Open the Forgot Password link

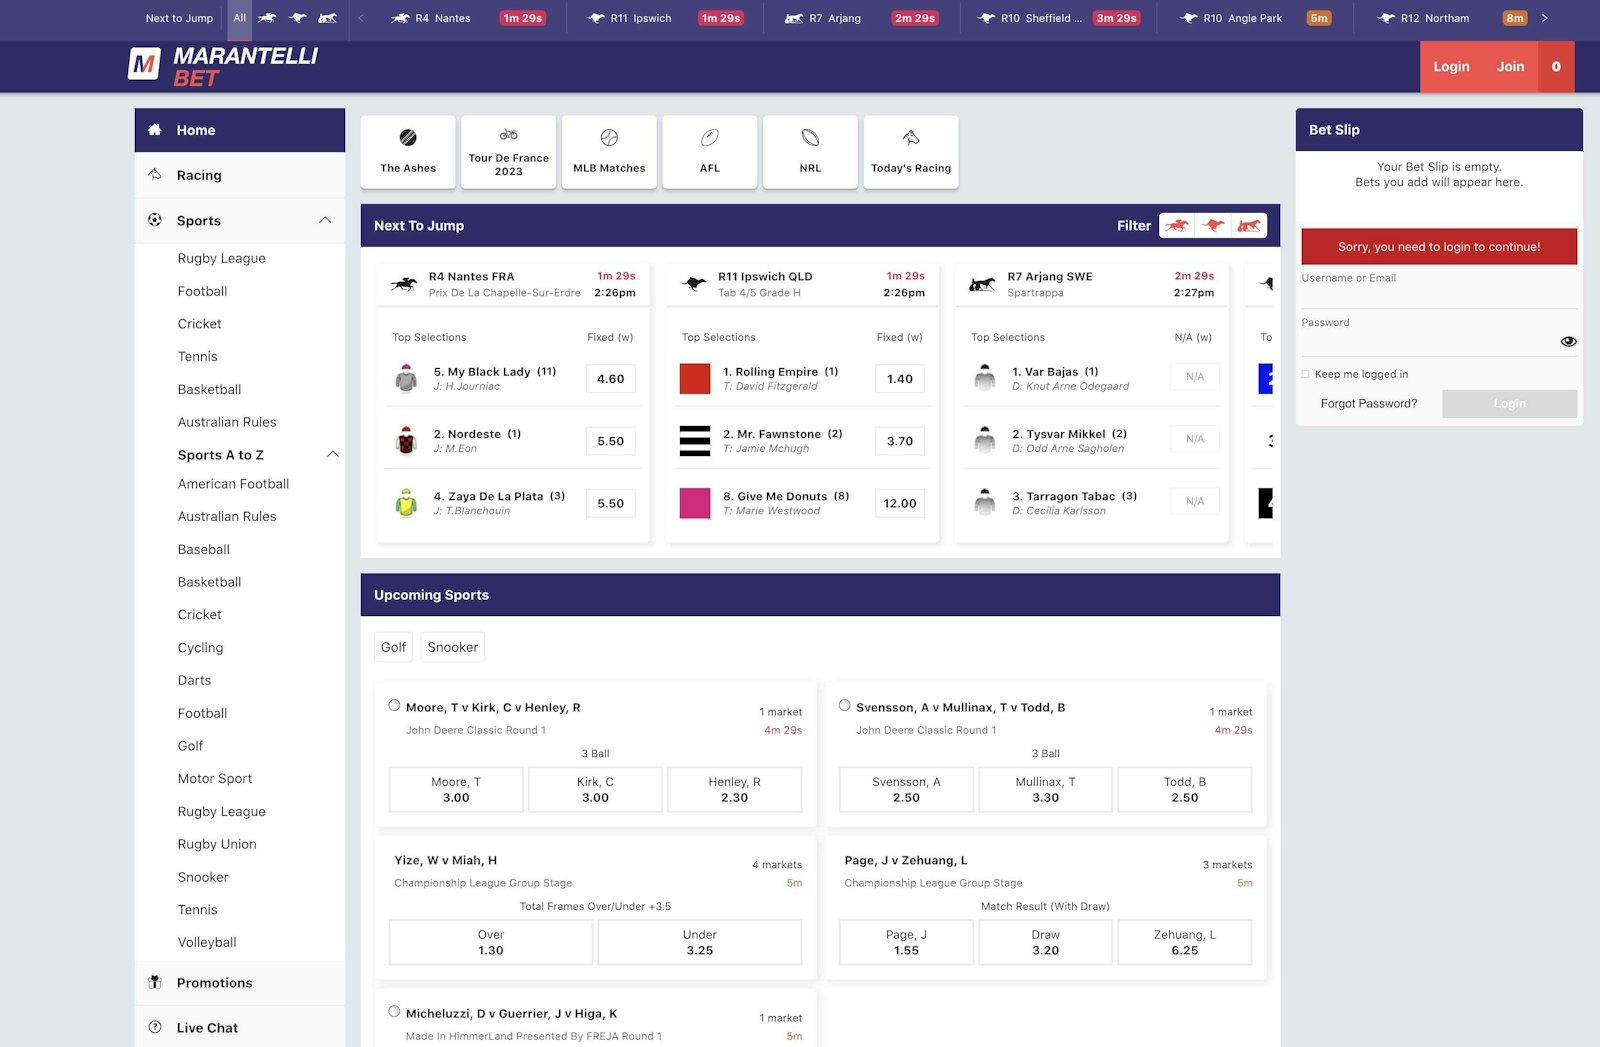(x=1367, y=403)
